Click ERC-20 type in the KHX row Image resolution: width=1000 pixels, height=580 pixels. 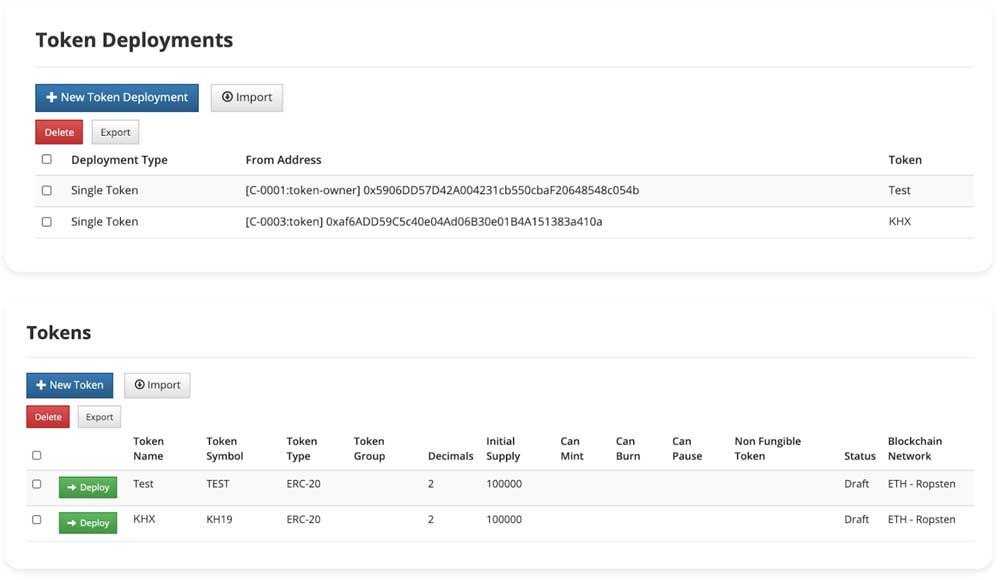(x=303, y=519)
